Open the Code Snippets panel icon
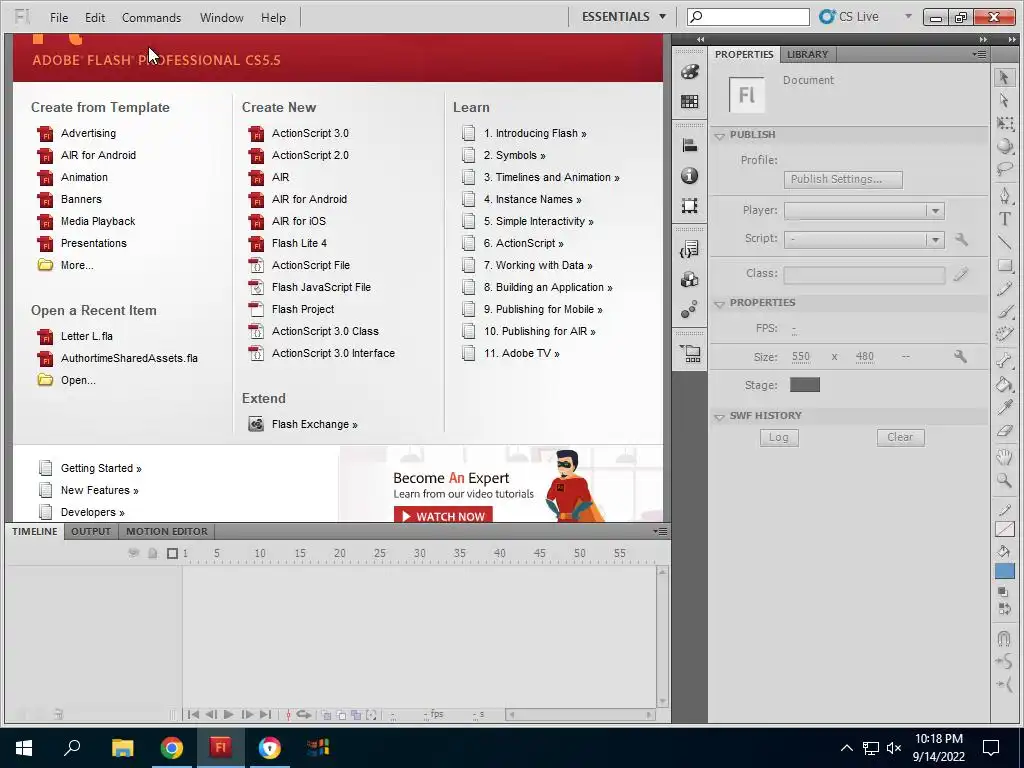1024x768 pixels. coord(690,249)
